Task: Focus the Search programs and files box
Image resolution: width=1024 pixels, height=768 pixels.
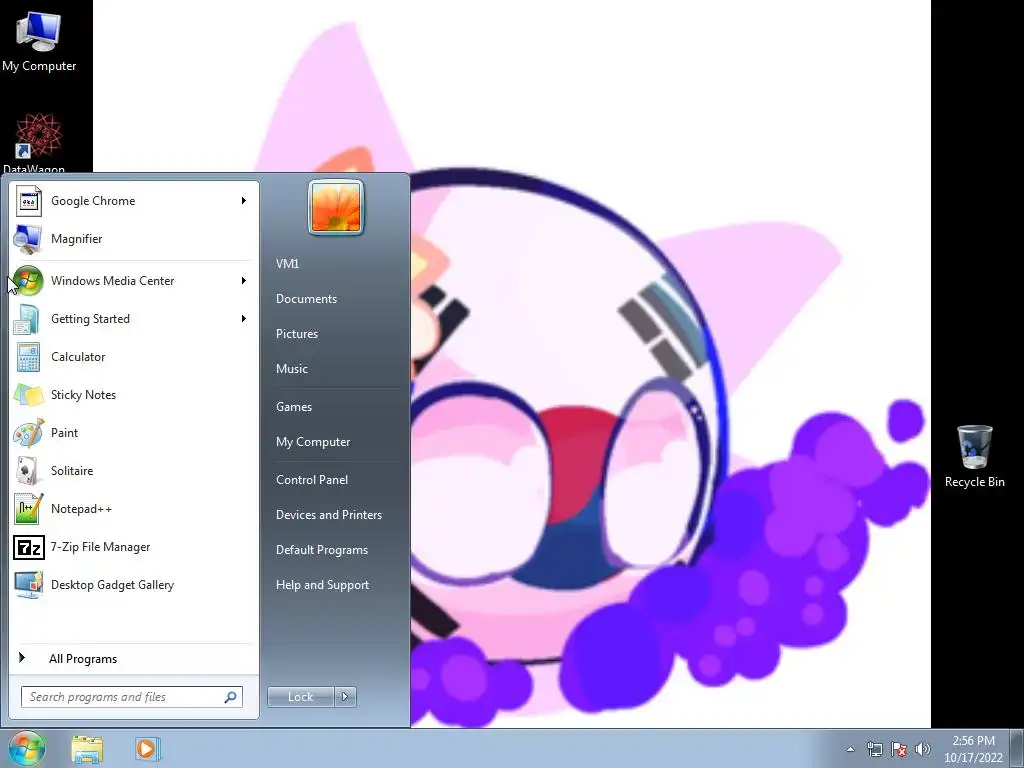Action: click(x=132, y=697)
